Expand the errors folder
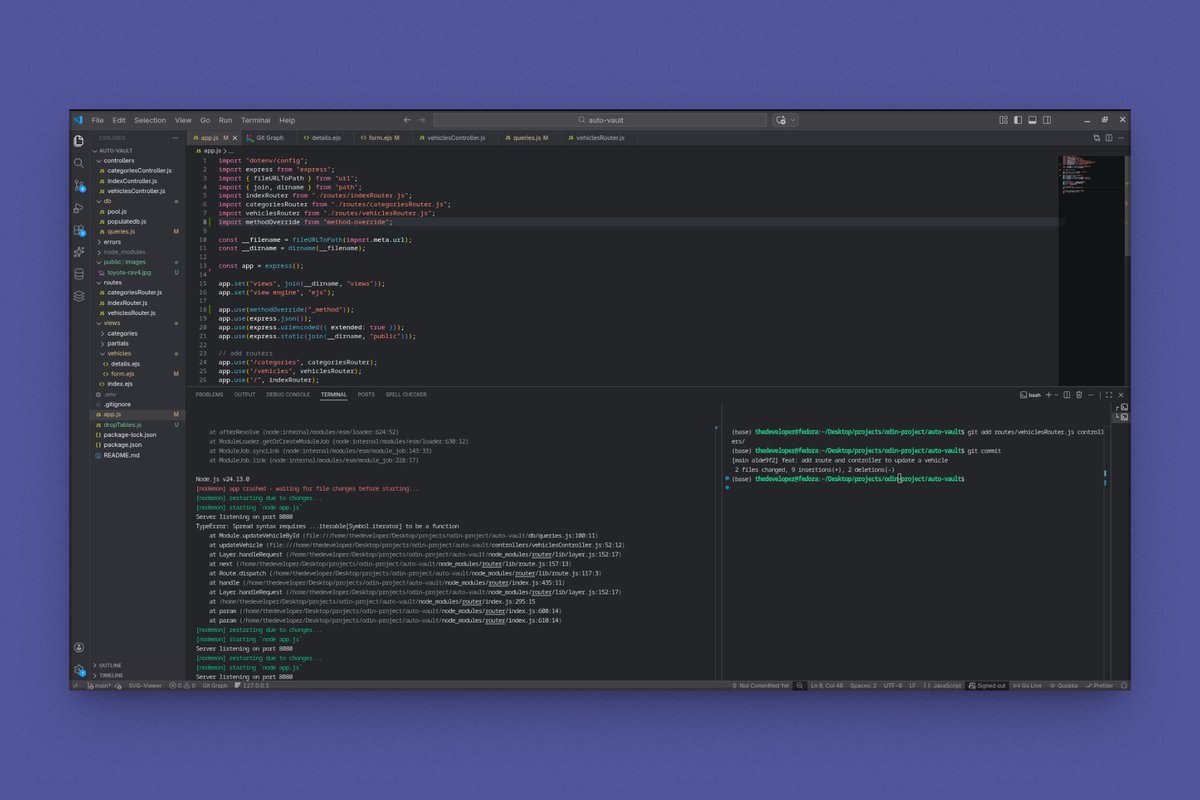 click(111, 242)
